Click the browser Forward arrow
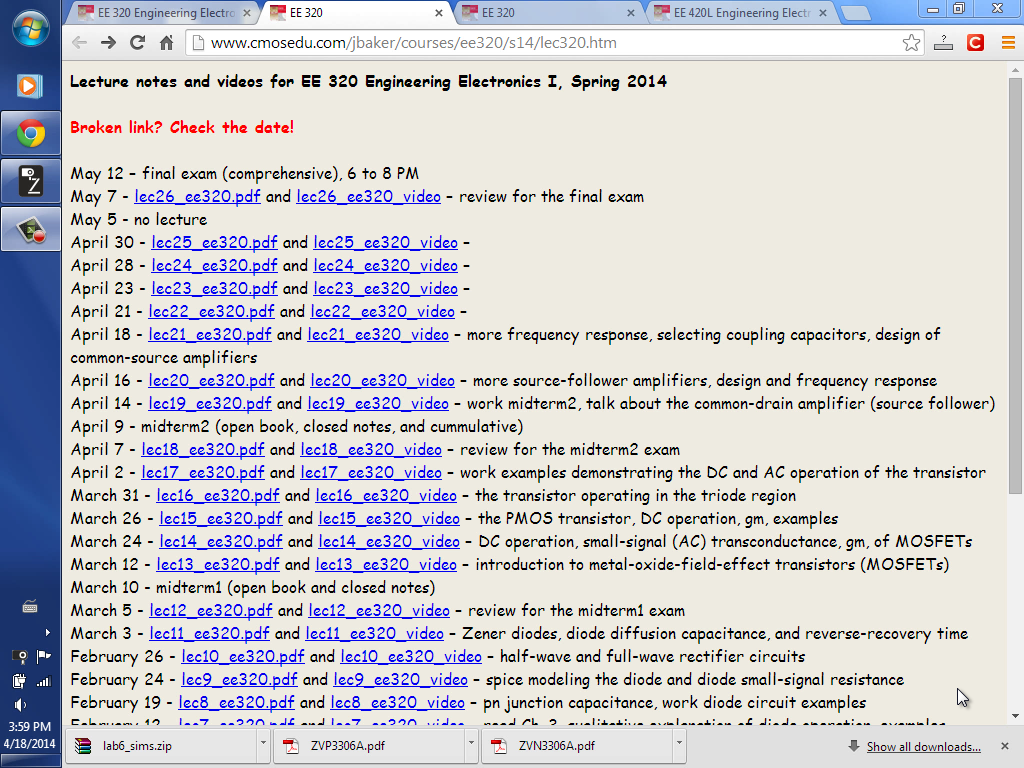Screen dimensions: 1024x768 pyautogui.click(x=108, y=43)
